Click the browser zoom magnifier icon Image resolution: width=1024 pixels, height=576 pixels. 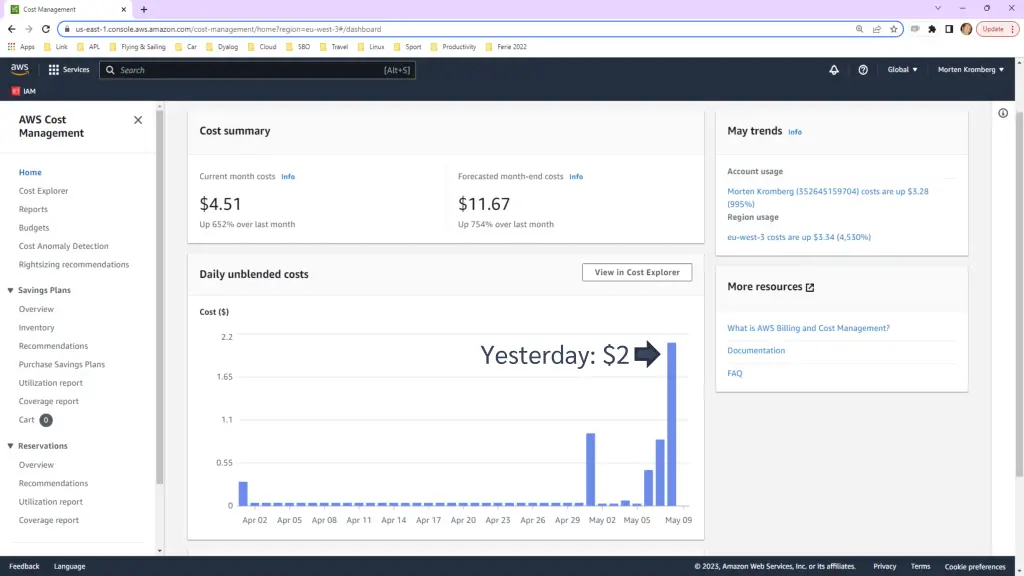pos(859,29)
